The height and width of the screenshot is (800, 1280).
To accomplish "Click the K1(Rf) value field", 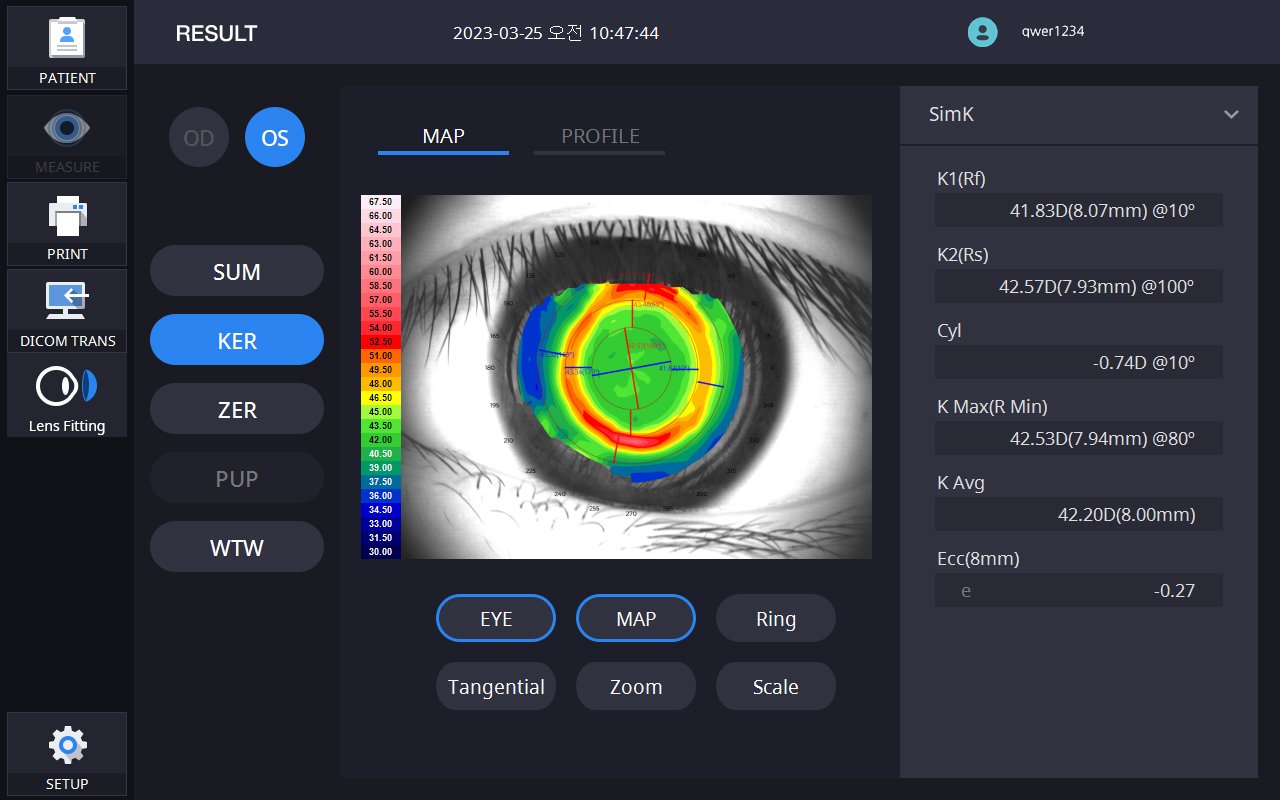I will [x=1078, y=211].
